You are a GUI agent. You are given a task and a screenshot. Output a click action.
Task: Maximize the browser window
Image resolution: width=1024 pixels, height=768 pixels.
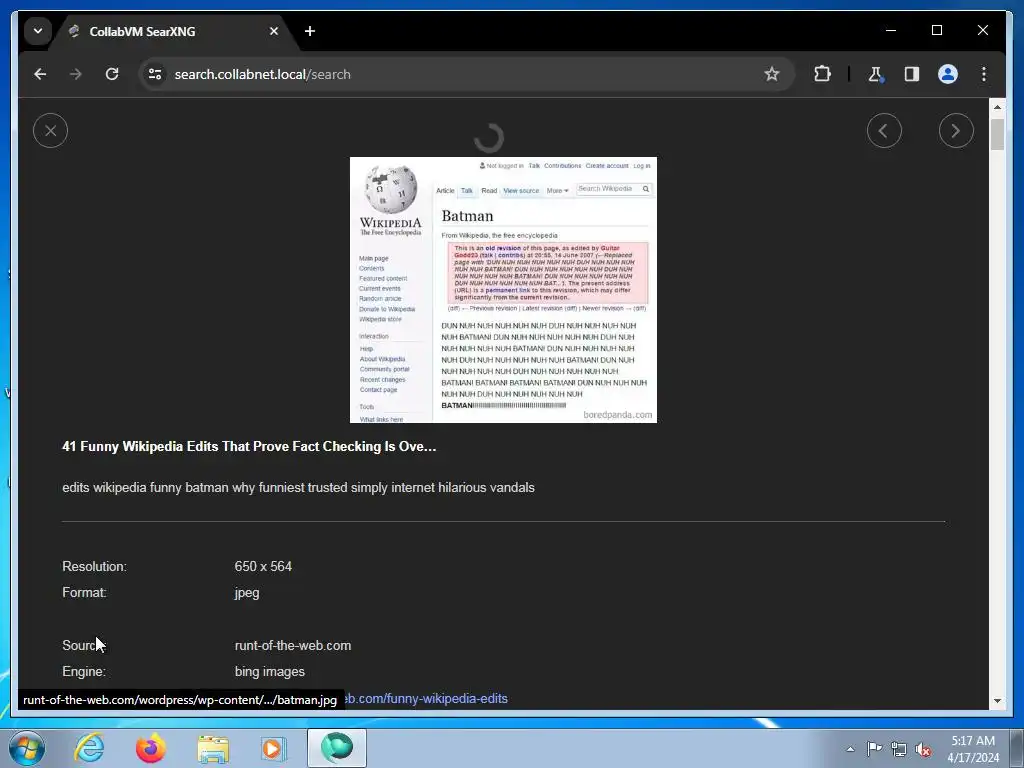point(936,31)
